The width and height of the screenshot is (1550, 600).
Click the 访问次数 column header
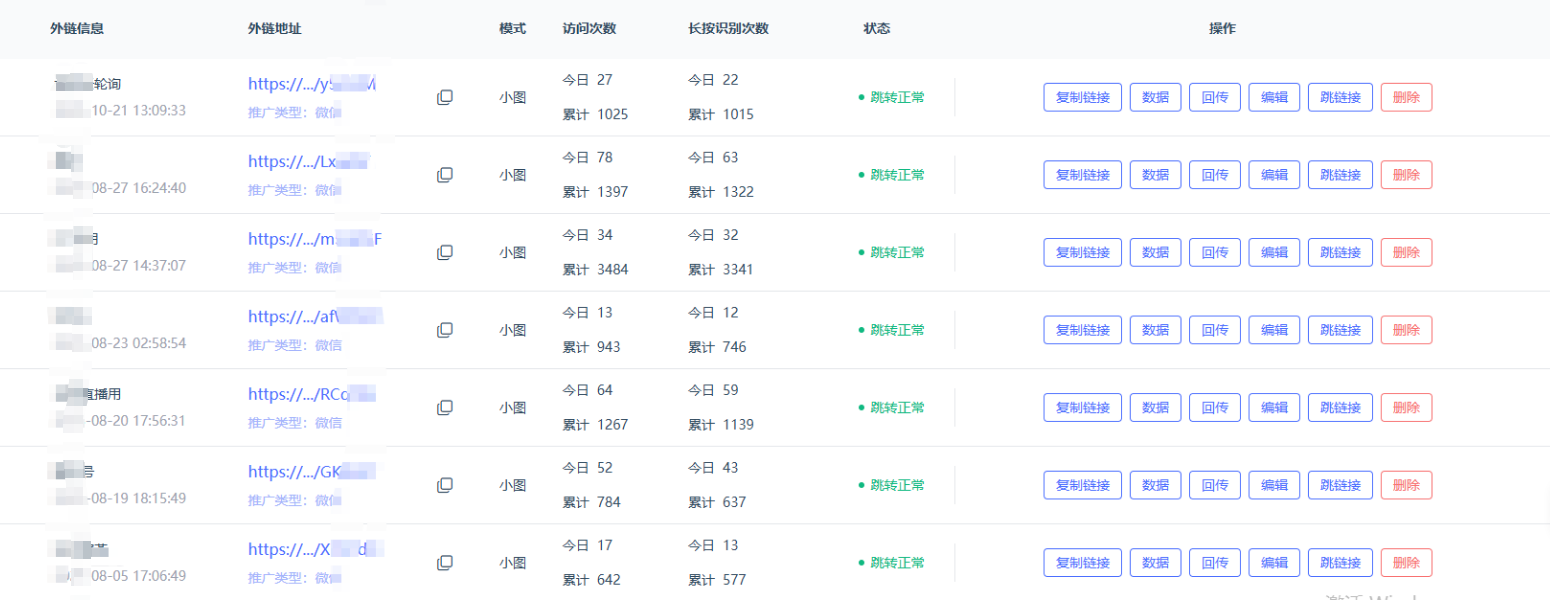click(589, 28)
